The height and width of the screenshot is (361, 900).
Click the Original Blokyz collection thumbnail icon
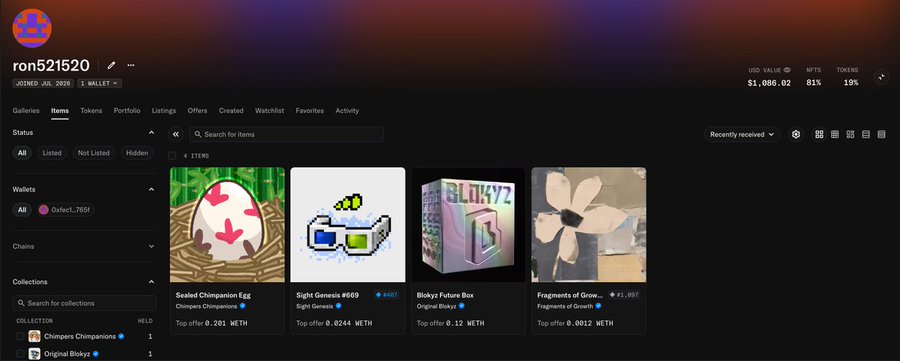coord(34,354)
